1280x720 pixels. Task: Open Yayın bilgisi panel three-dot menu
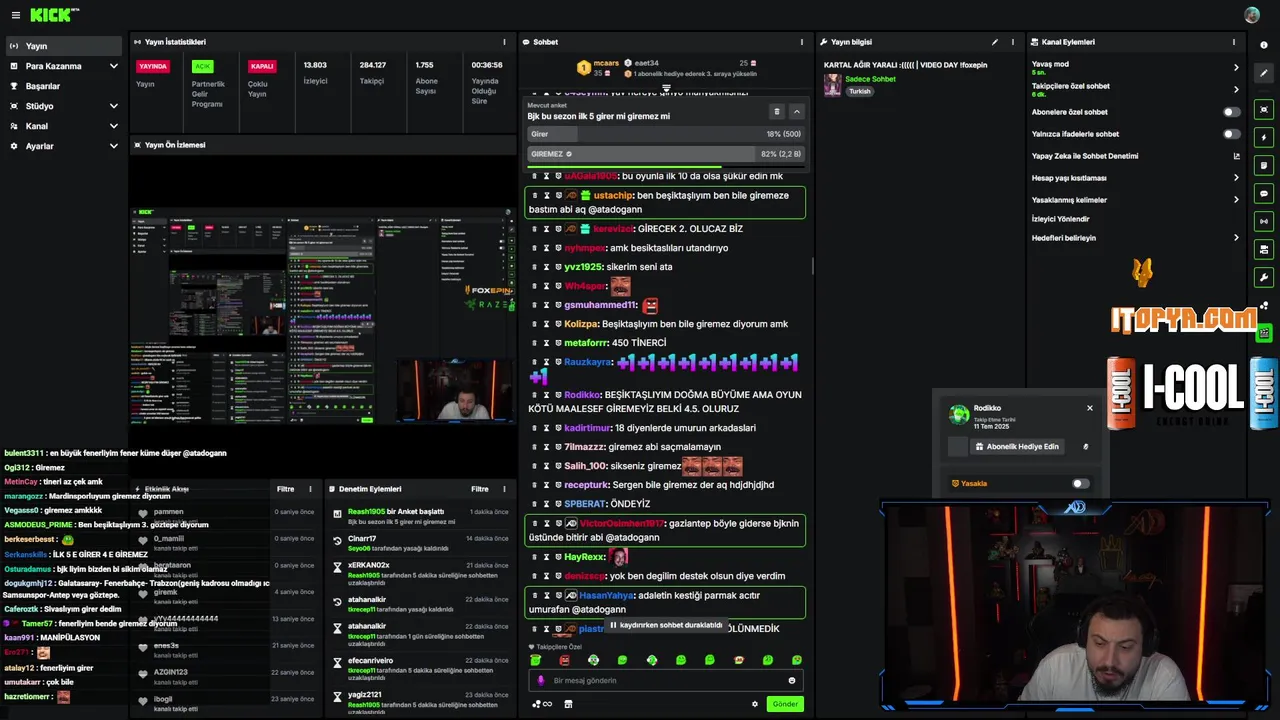[x=1012, y=42]
